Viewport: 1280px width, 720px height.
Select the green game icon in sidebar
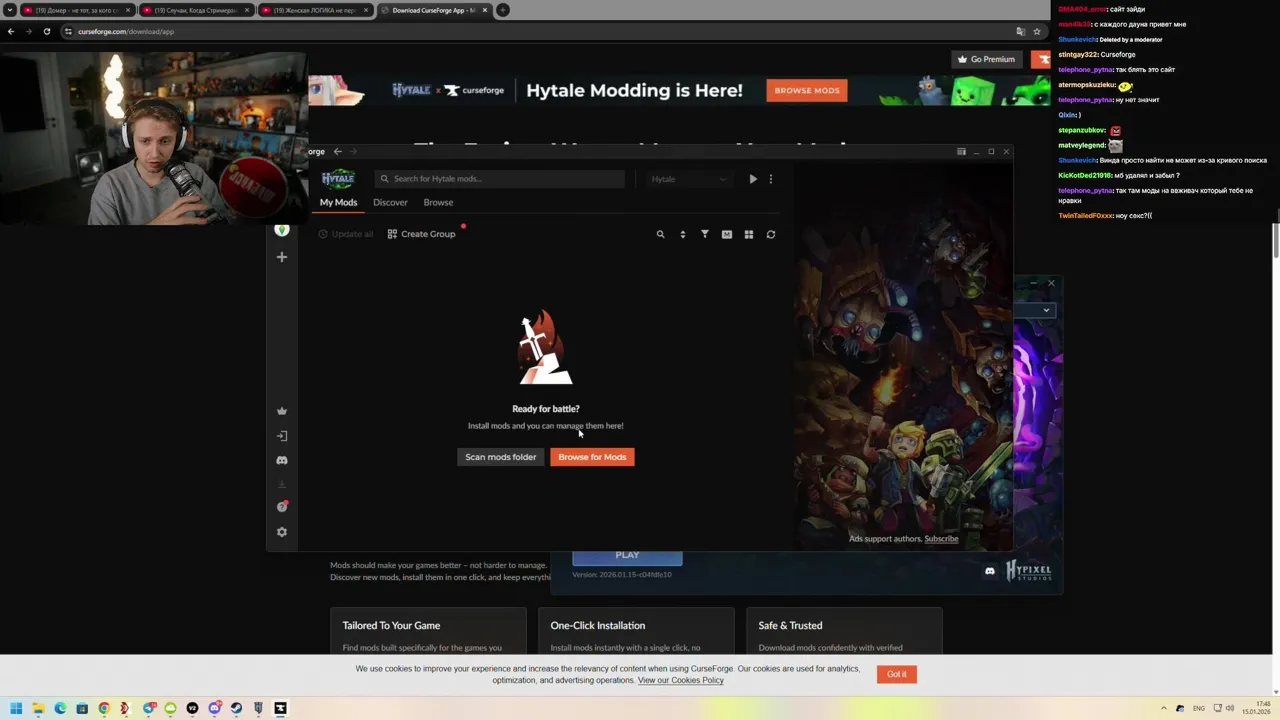(x=282, y=230)
